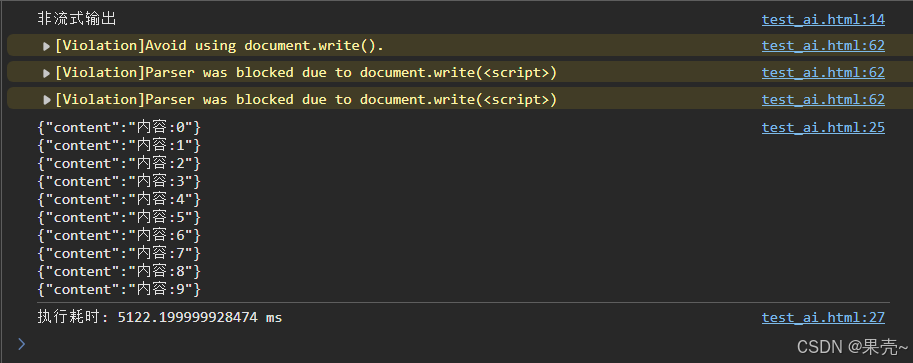Click the CSDN @果壳~ watermark
This screenshot has width=913, height=363.
coord(852,347)
